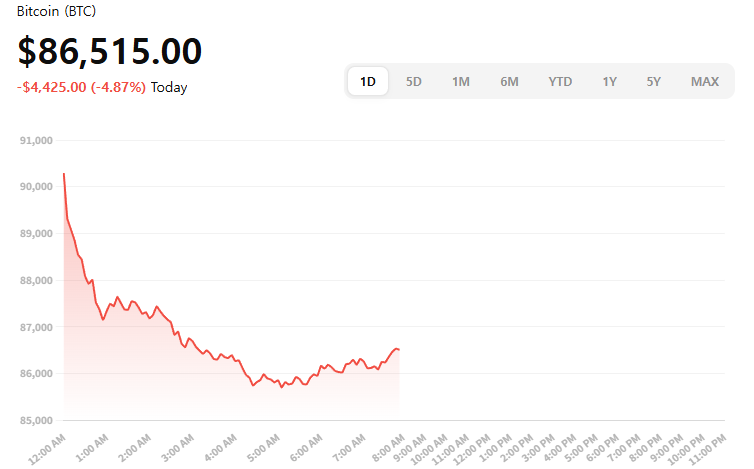Click the 91,000 y-axis label

point(35,141)
